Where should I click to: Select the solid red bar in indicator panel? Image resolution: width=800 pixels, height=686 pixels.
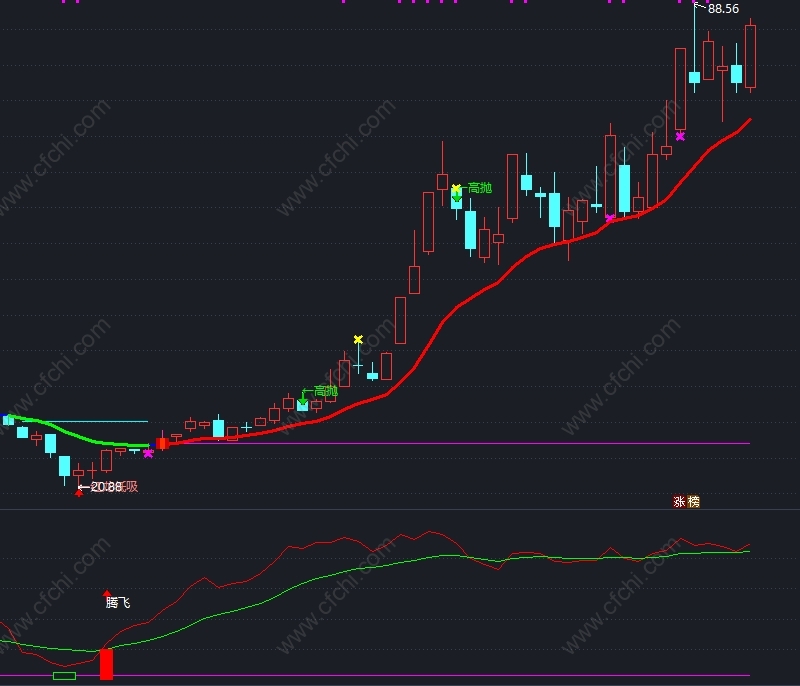click(x=106, y=664)
